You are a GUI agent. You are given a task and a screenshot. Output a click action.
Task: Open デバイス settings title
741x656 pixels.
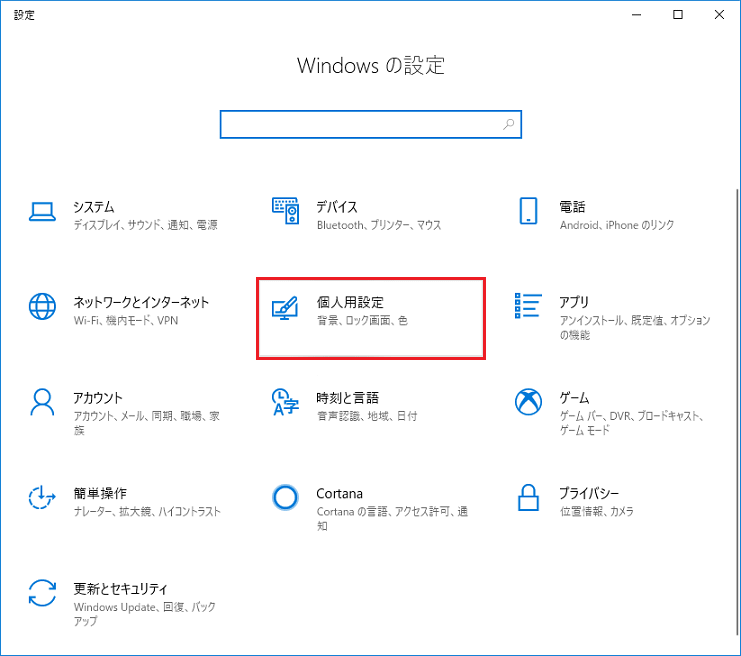pyautogui.click(x=337, y=207)
